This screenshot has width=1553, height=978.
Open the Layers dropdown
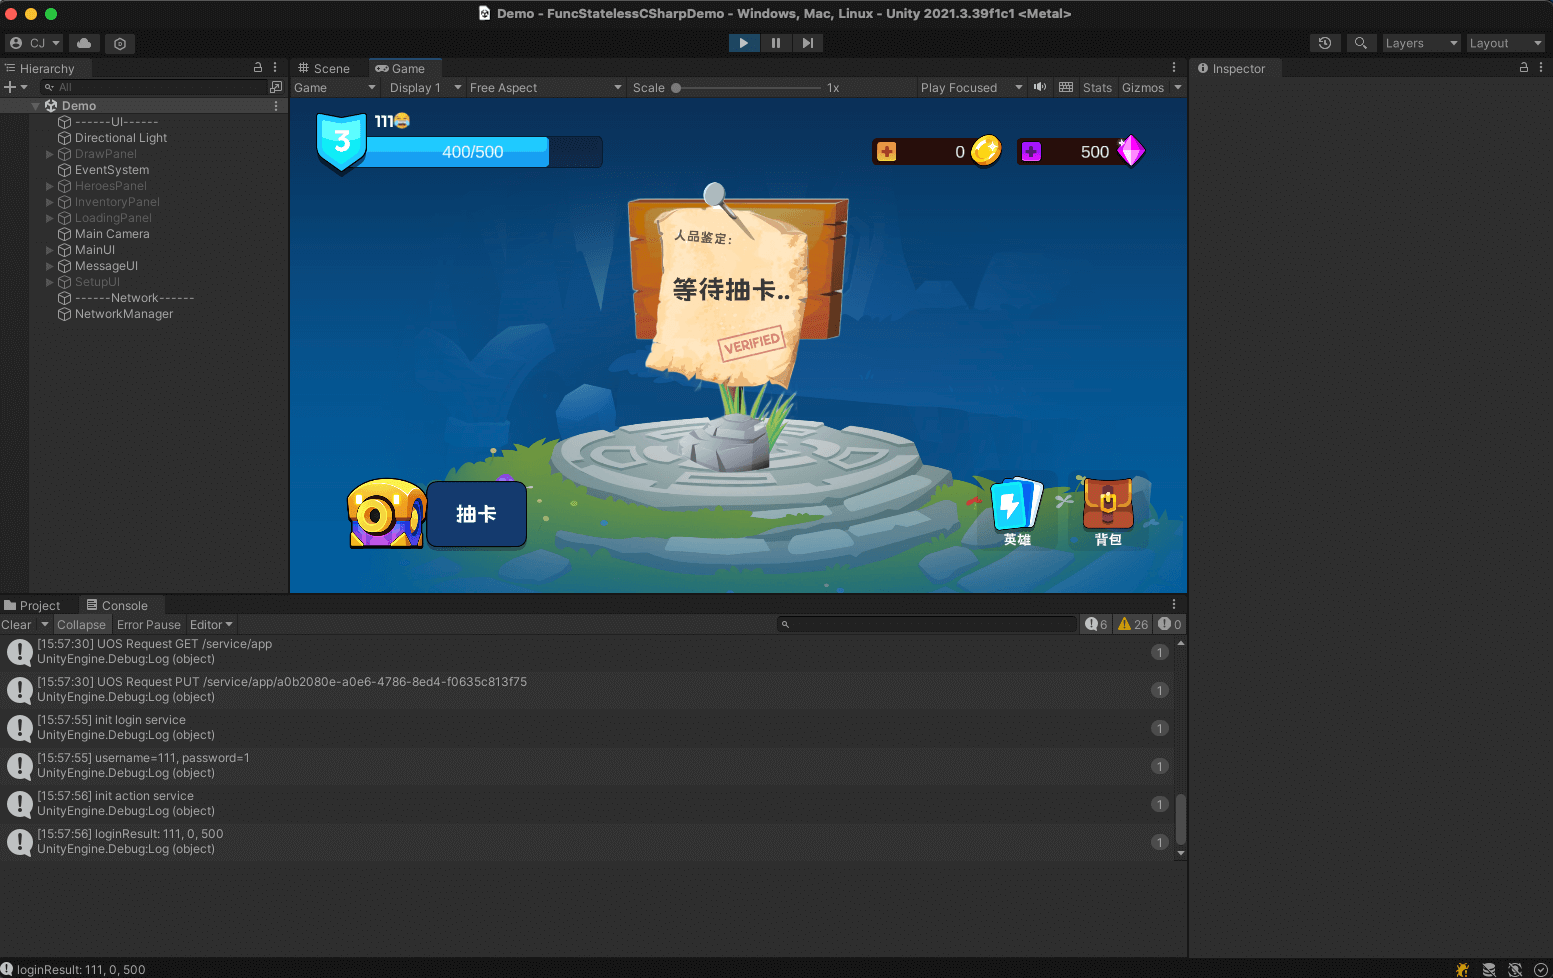coord(1421,43)
